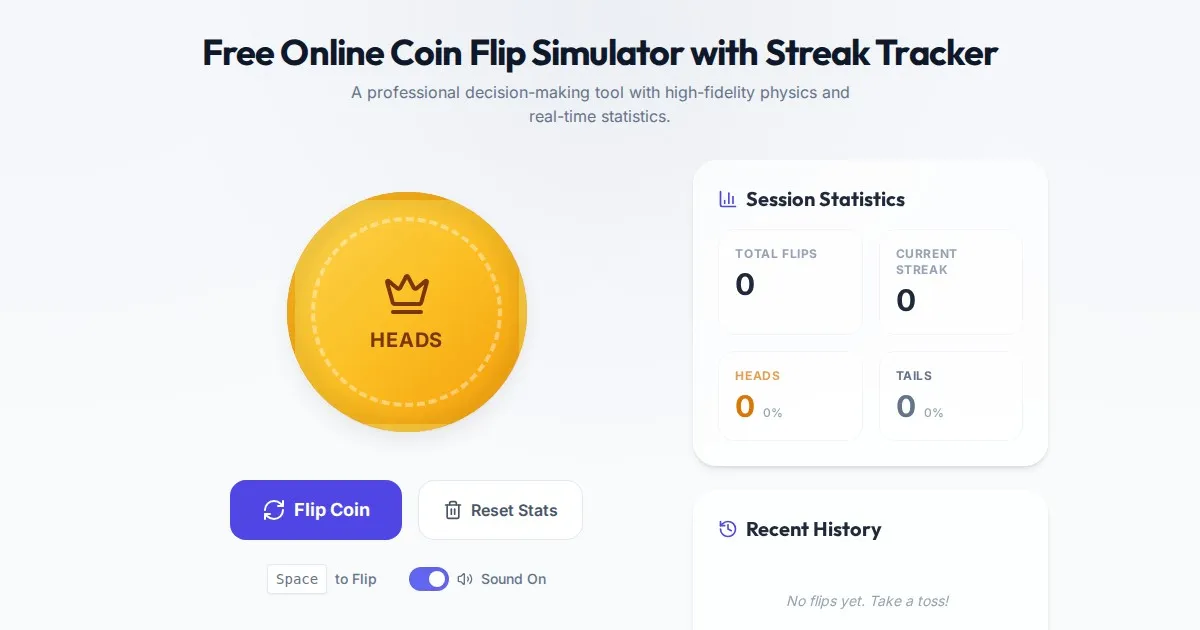This screenshot has width=1200, height=630.
Task: Toggle the Sound On switch off
Action: click(x=429, y=579)
